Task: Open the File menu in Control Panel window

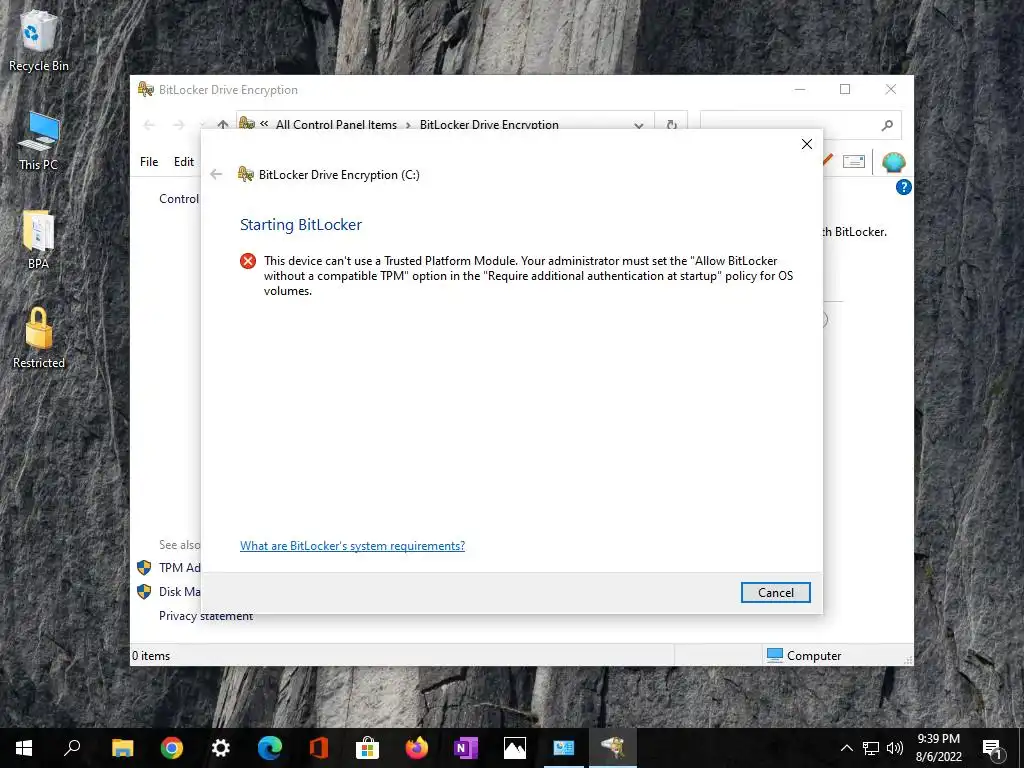Action: [x=149, y=162]
